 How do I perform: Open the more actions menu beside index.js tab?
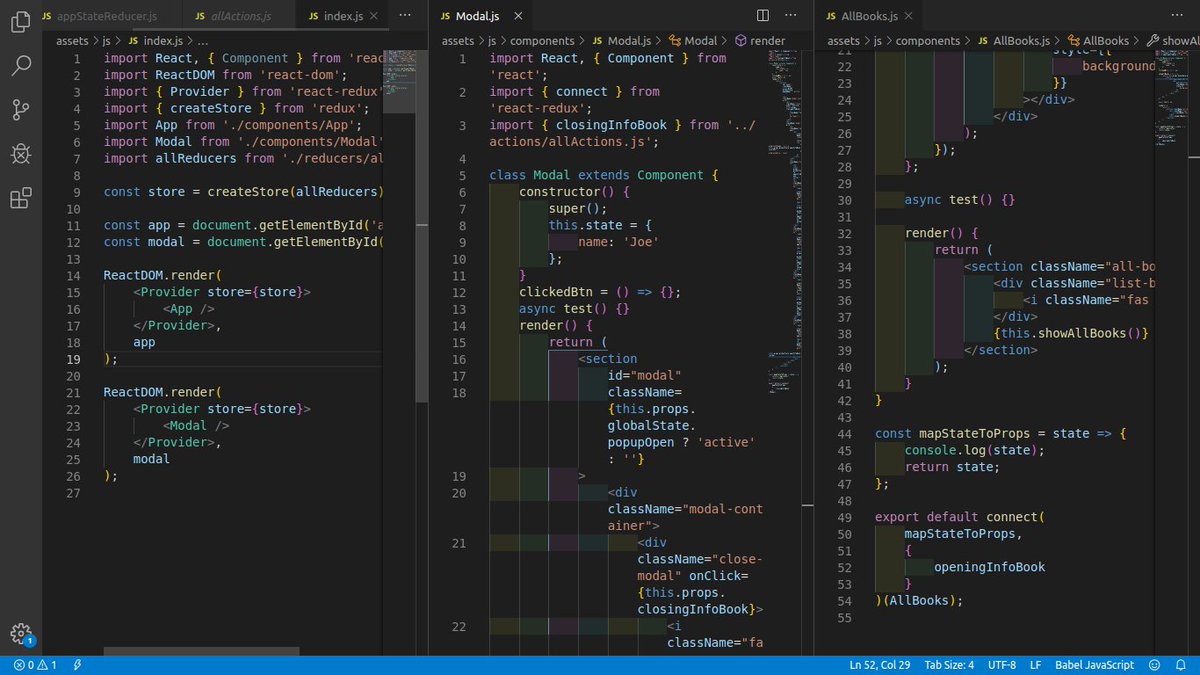404,16
